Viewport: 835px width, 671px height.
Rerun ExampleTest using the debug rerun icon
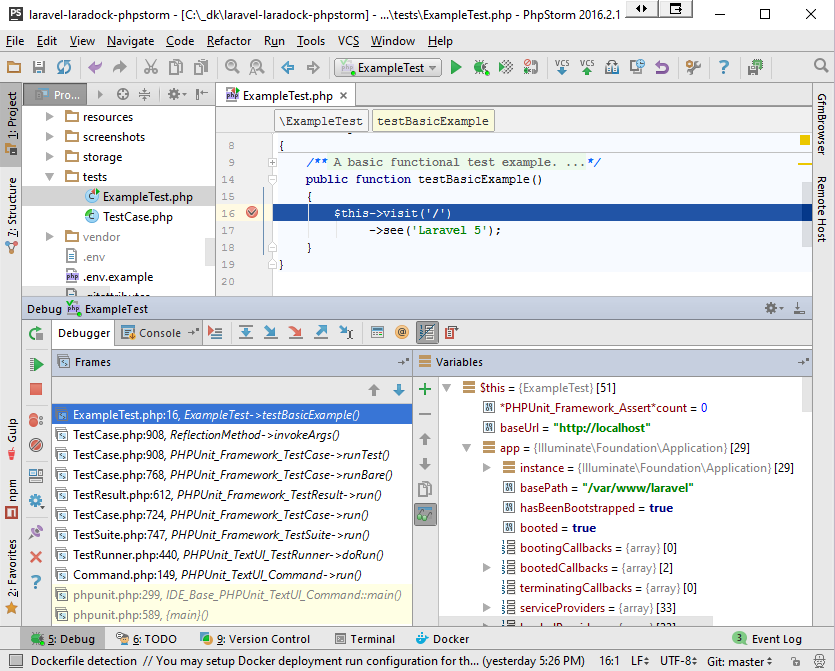click(x=36, y=333)
